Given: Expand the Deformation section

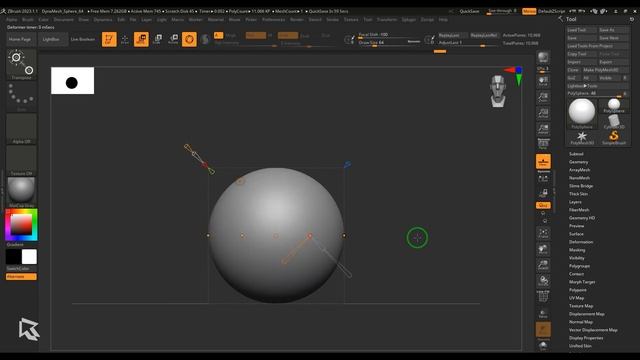Looking at the screenshot, I should pyautogui.click(x=581, y=242).
